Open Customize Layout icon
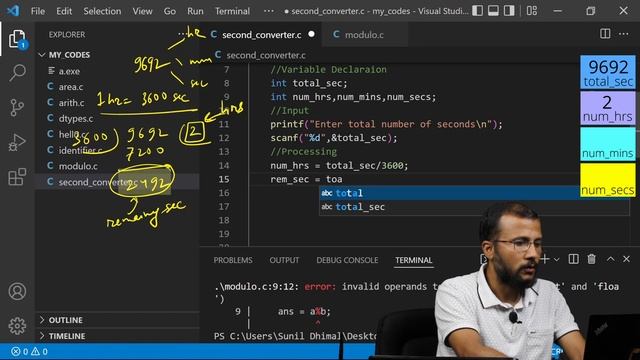 pyautogui.click(x=531, y=11)
